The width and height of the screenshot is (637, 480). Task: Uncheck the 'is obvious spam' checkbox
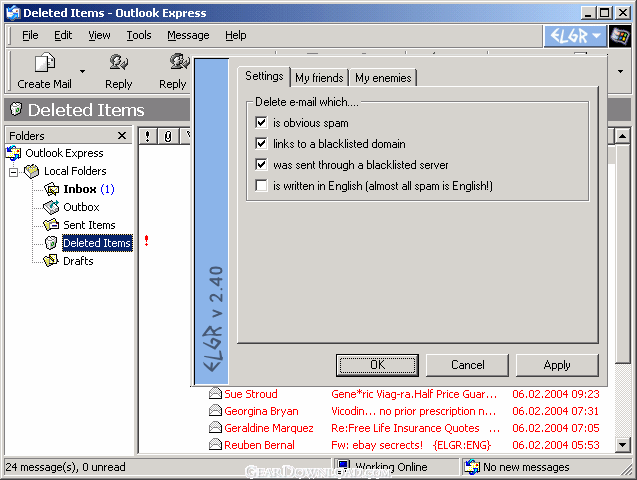pyautogui.click(x=261, y=122)
